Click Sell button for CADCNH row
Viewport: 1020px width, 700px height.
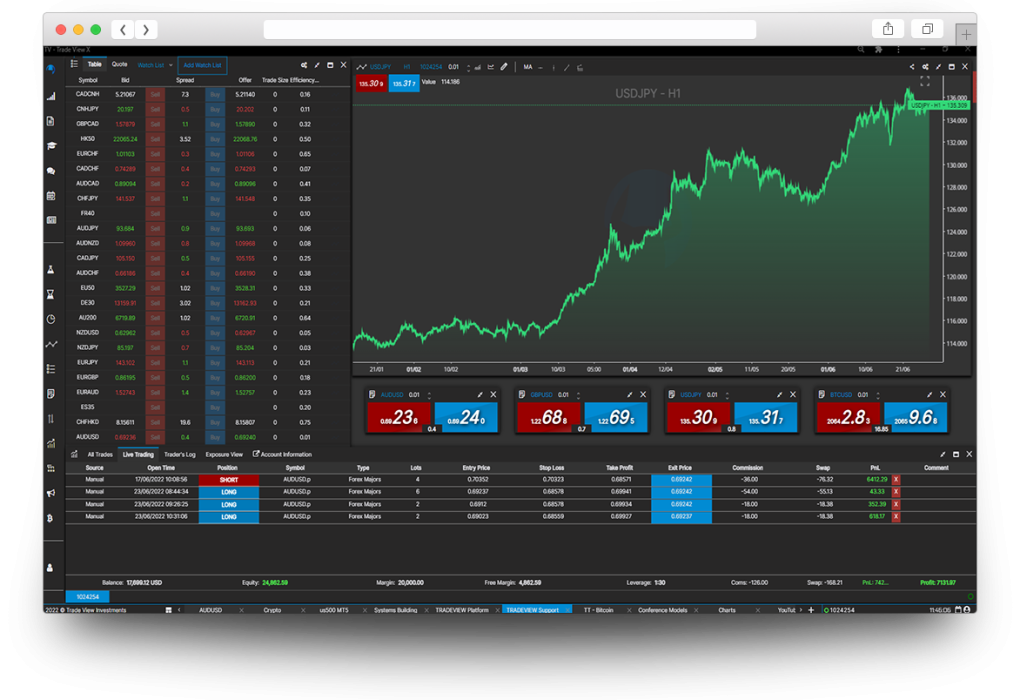pyautogui.click(x=155, y=94)
